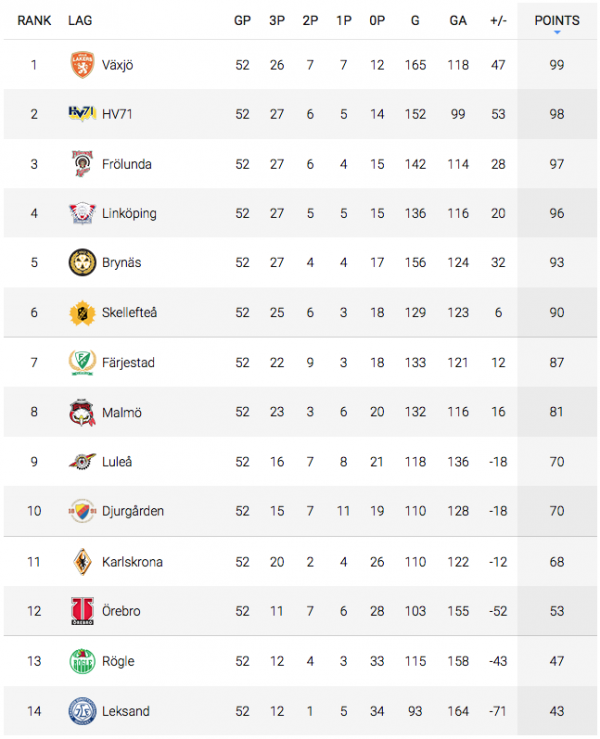The height and width of the screenshot is (739, 600).
Task: Open the Brynäs round logo
Action: (82, 263)
